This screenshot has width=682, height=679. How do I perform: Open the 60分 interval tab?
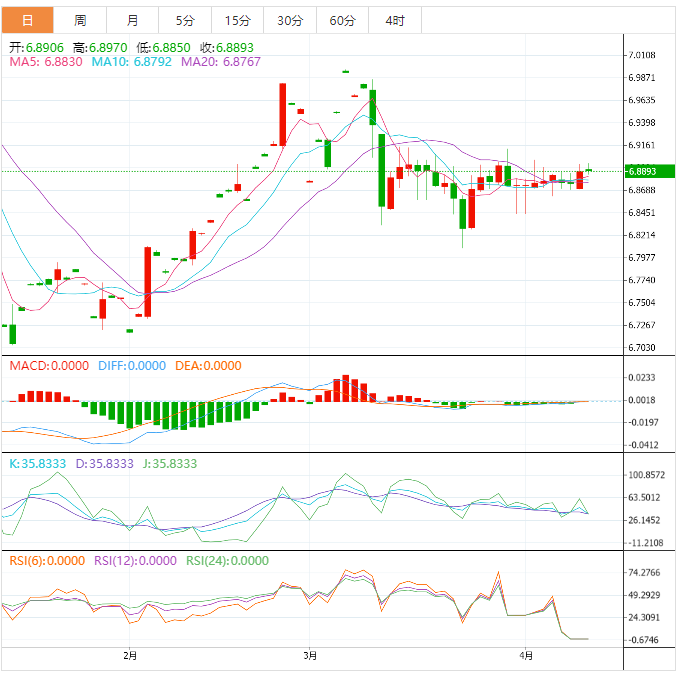343,20
